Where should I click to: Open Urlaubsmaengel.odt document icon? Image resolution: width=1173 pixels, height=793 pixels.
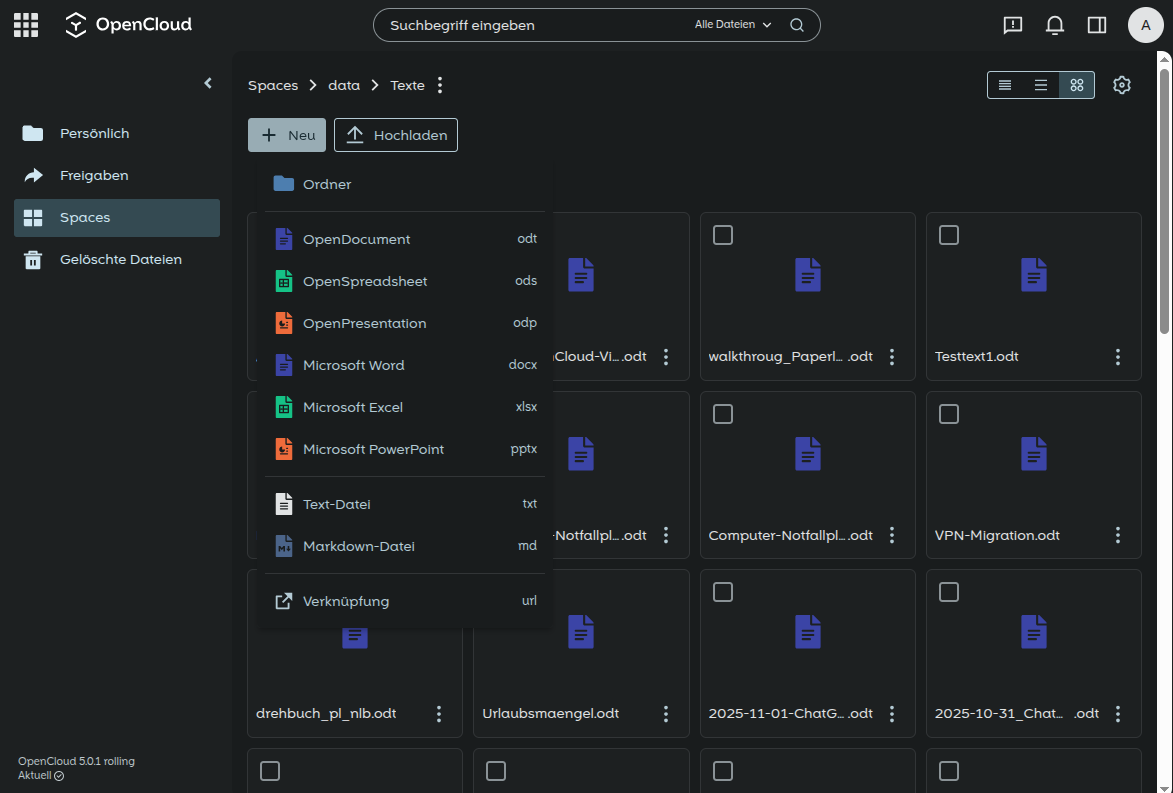581,631
